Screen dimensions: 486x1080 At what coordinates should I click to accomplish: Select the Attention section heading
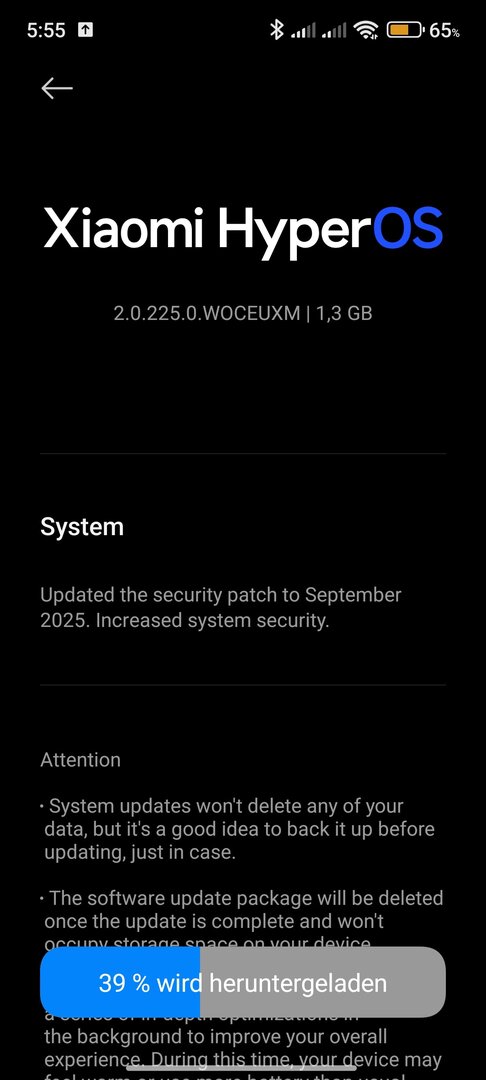click(x=81, y=760)
